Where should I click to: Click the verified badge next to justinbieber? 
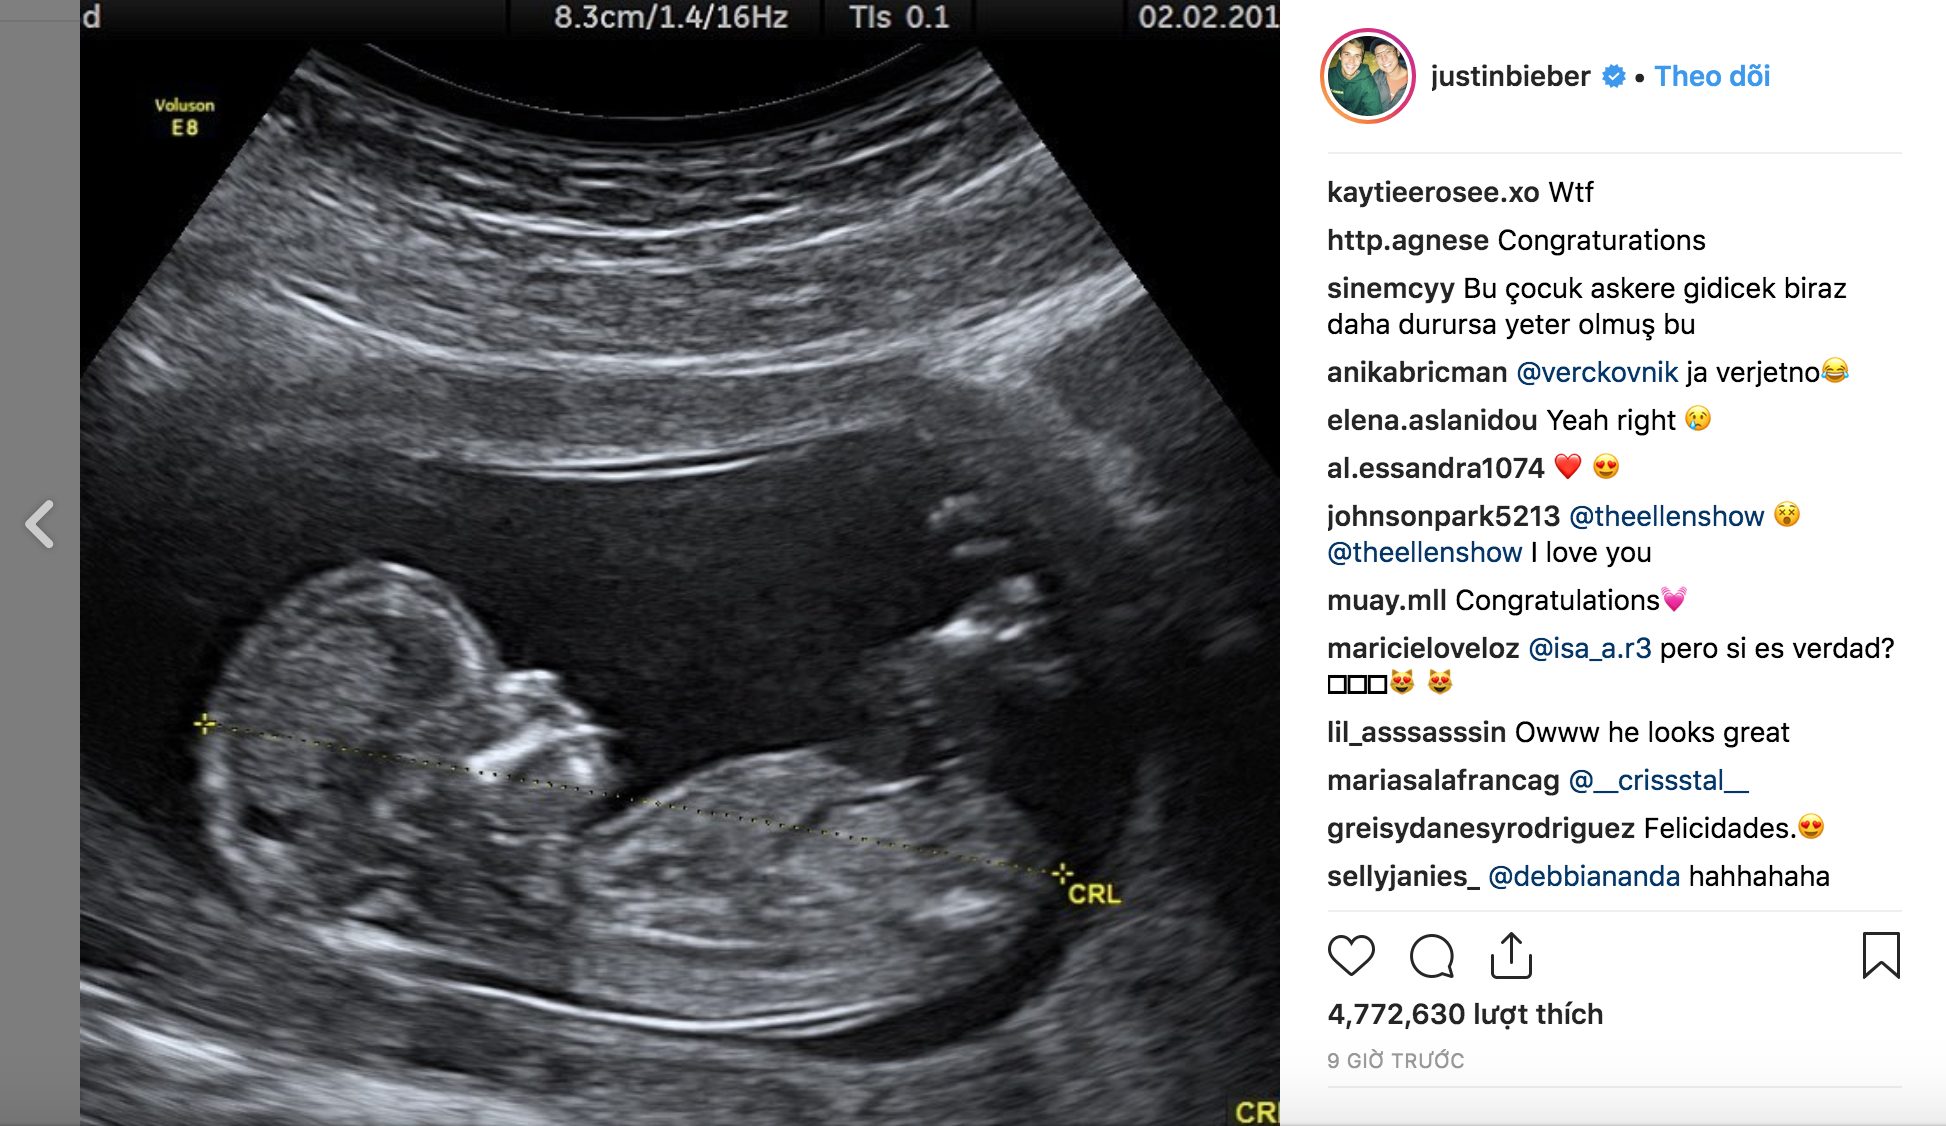coord(1613,76)
